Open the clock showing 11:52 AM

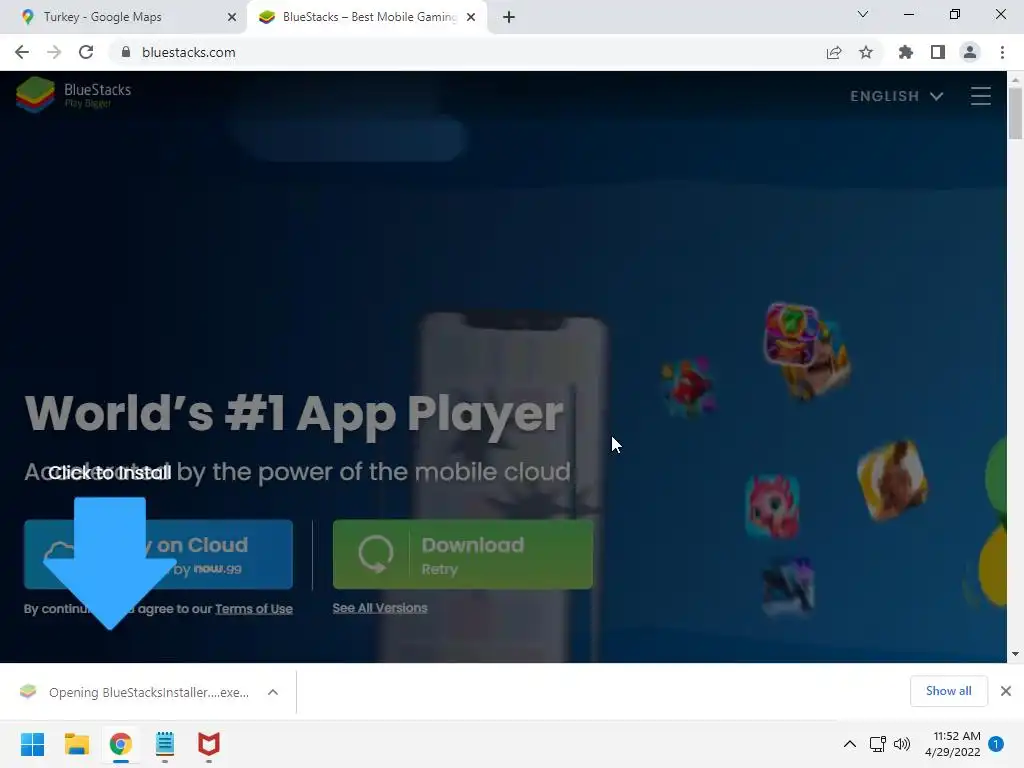(x=952, y=744)
